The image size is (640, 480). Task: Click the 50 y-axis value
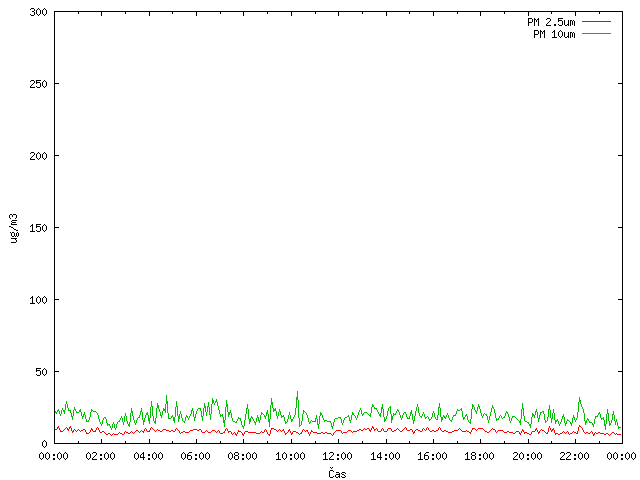(41, 372)
